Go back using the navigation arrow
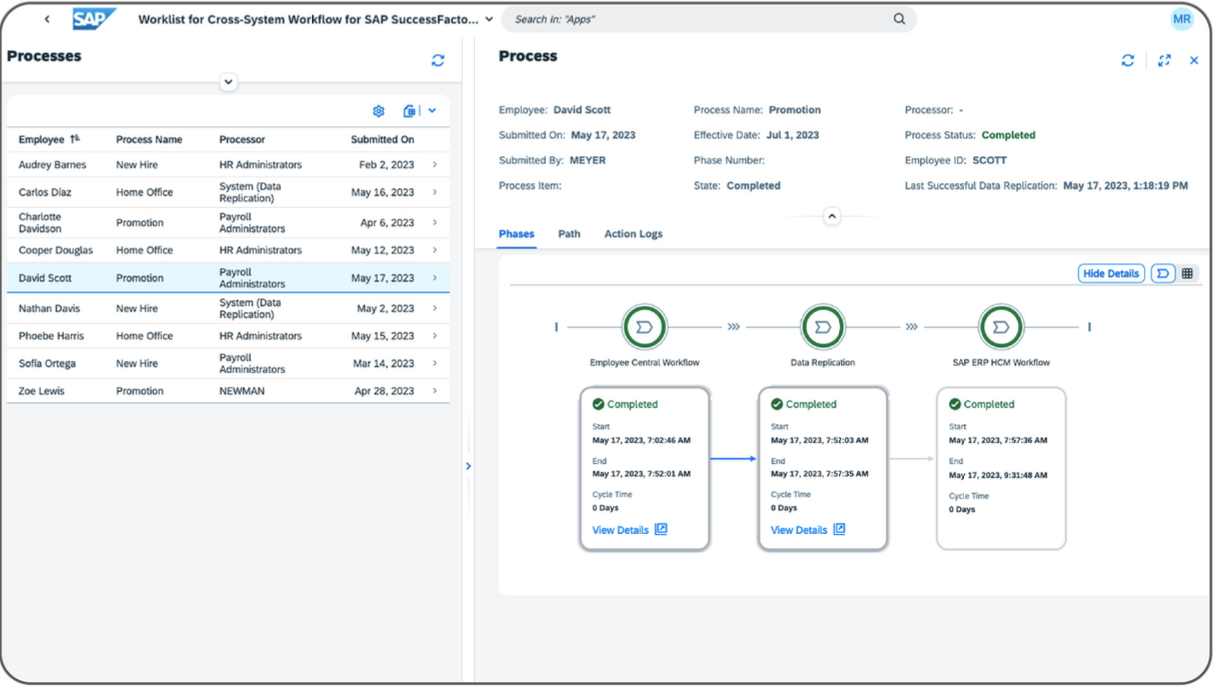1214x686 pixels. pos(47,17)
